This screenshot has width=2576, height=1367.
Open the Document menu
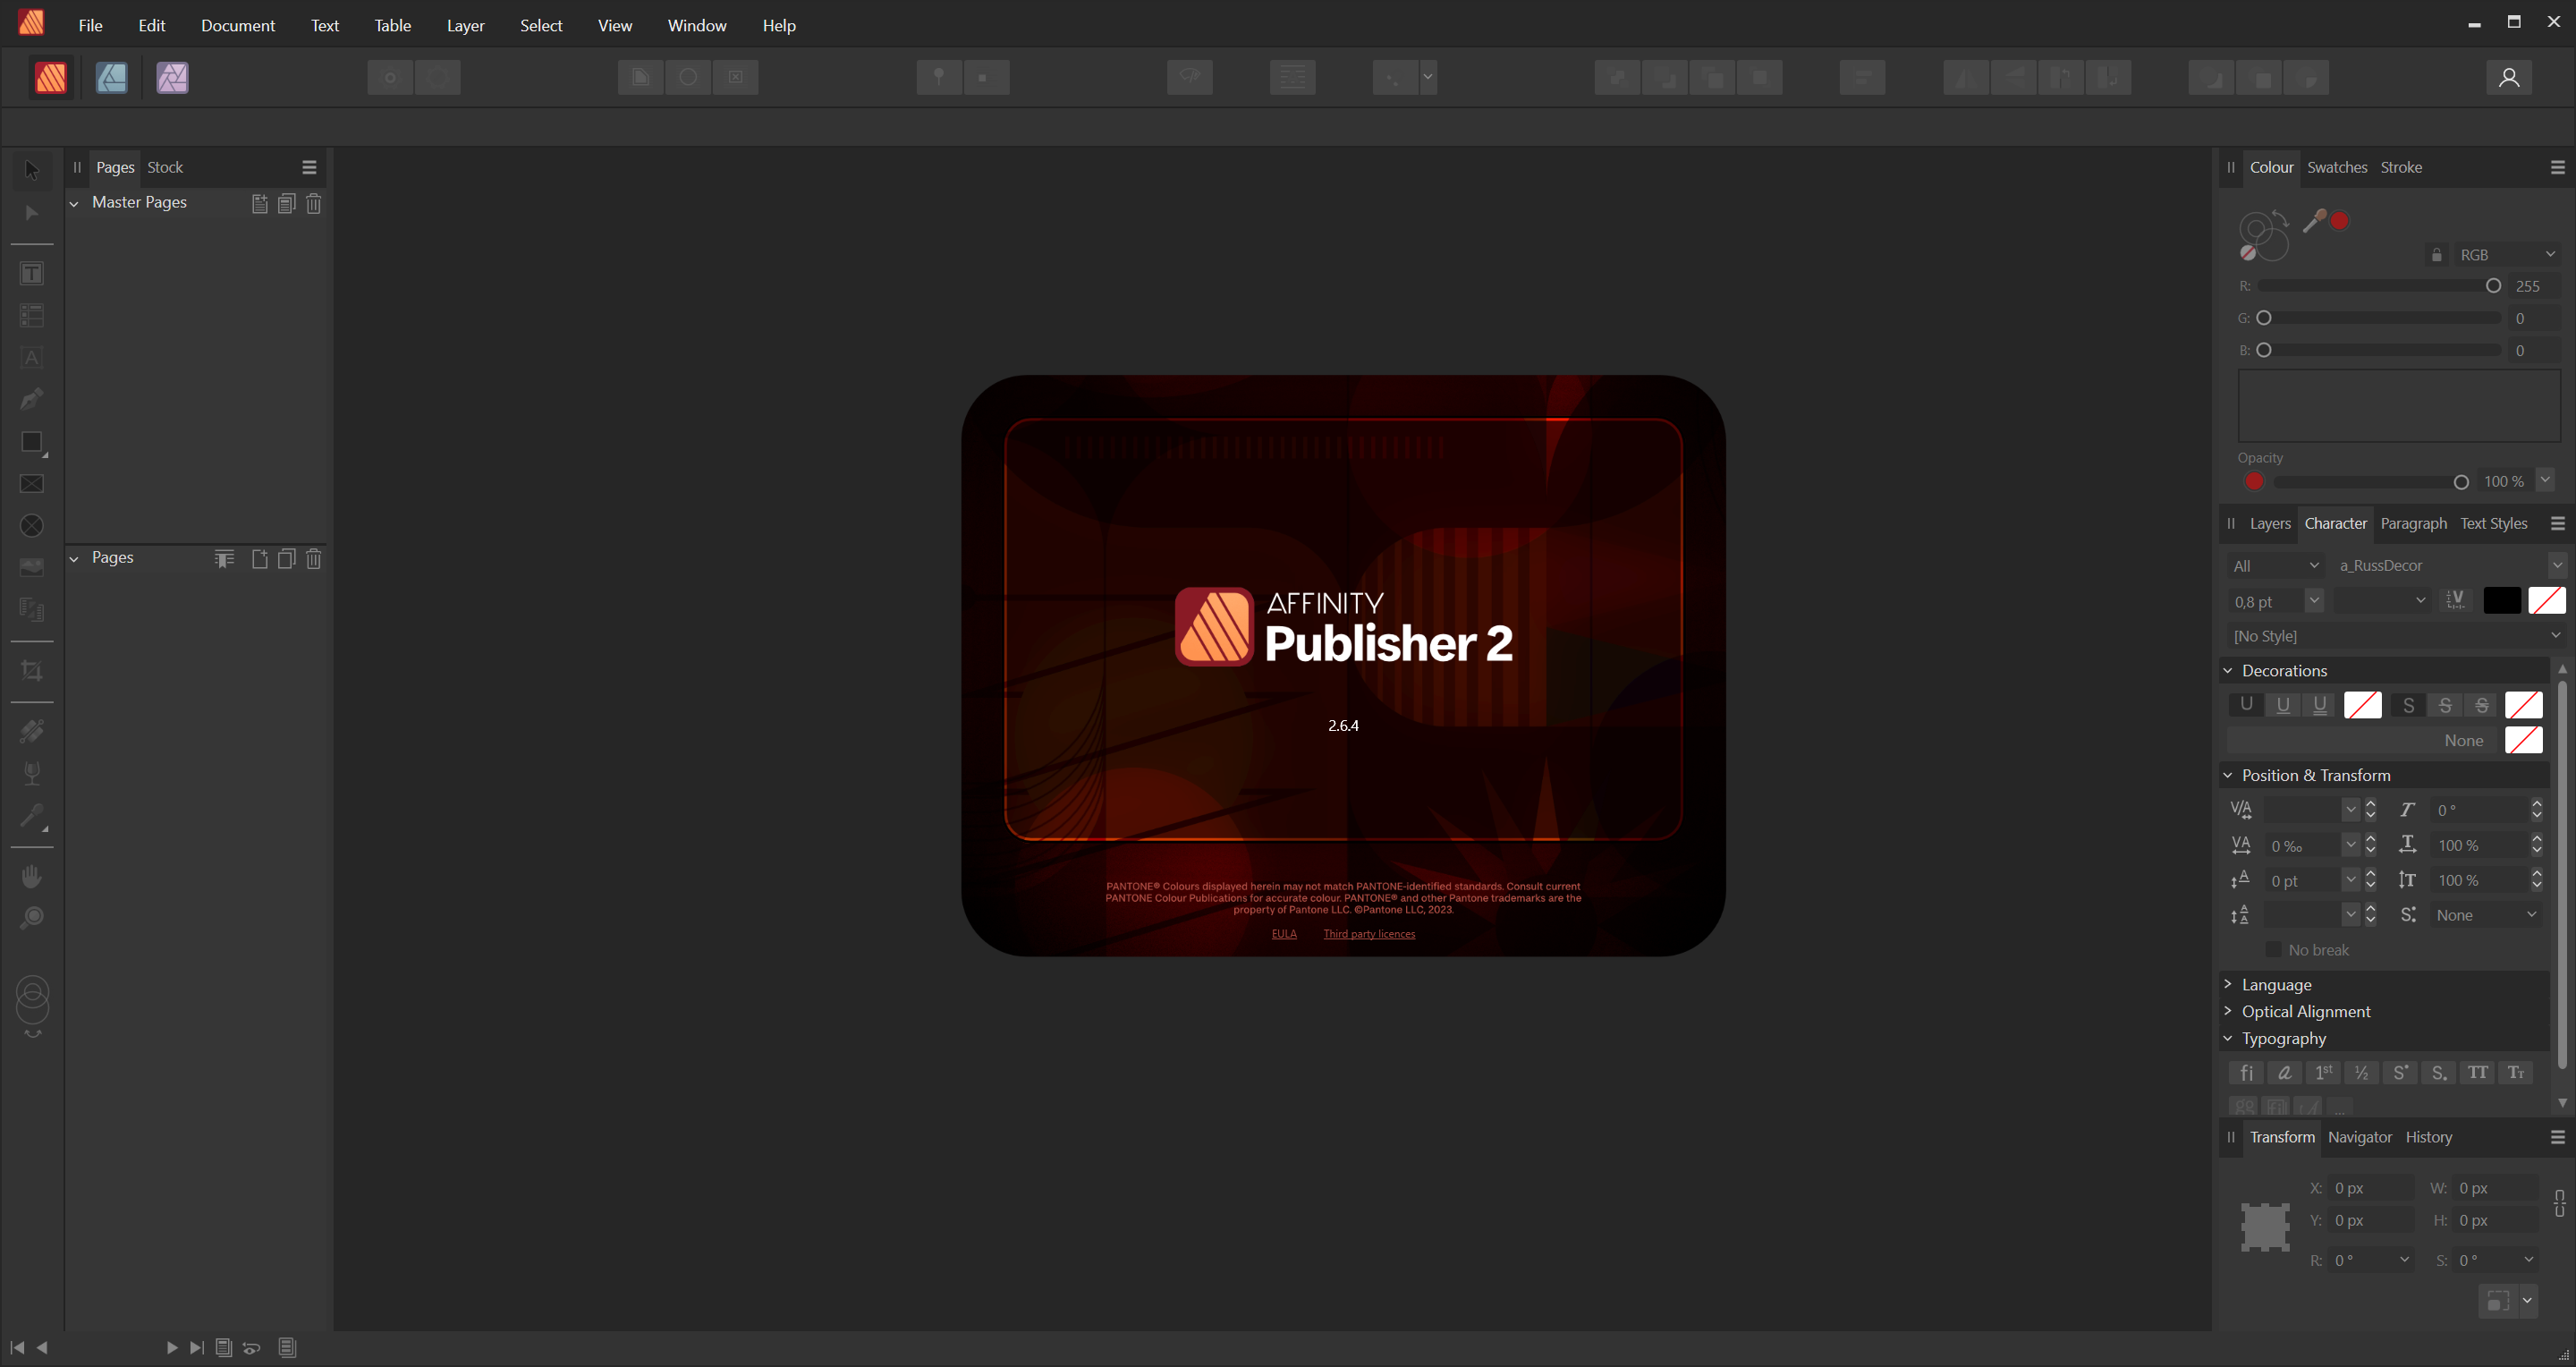238,25
